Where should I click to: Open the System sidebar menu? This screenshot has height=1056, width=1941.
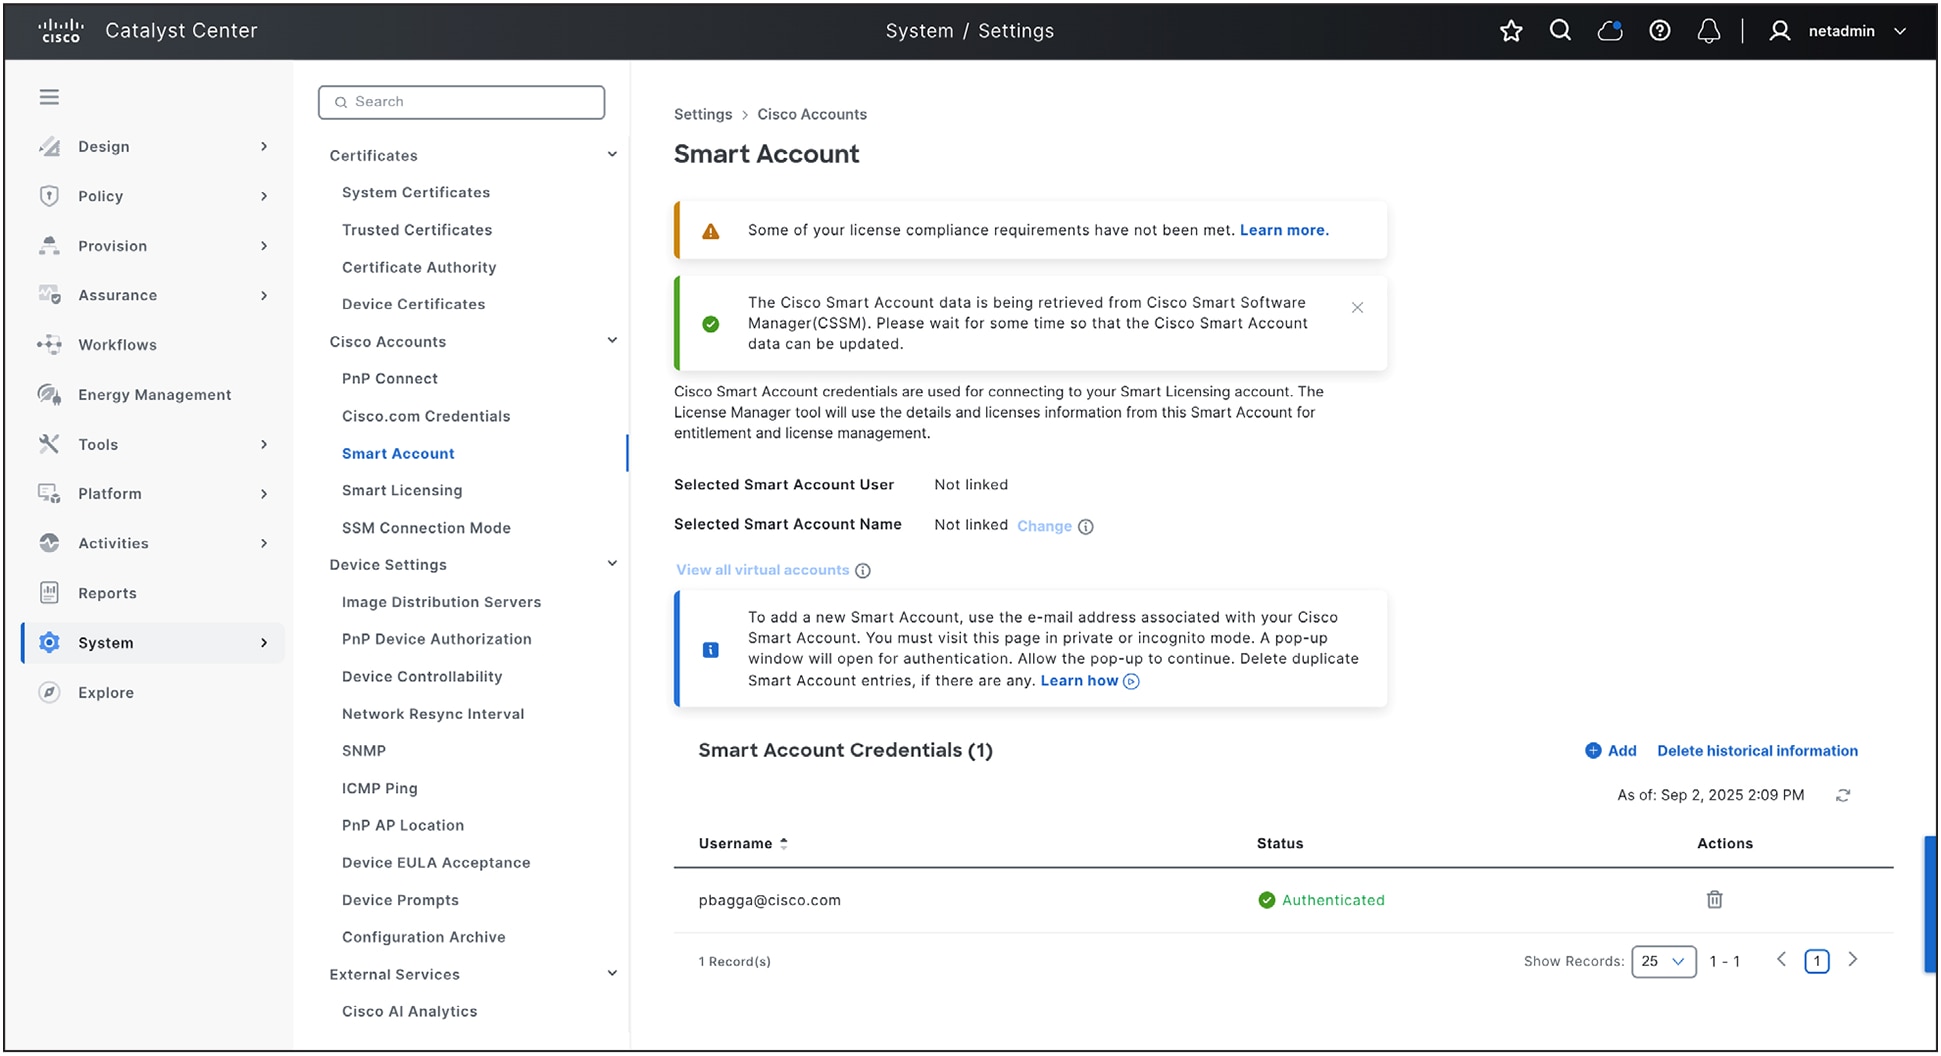click(105, 642)
